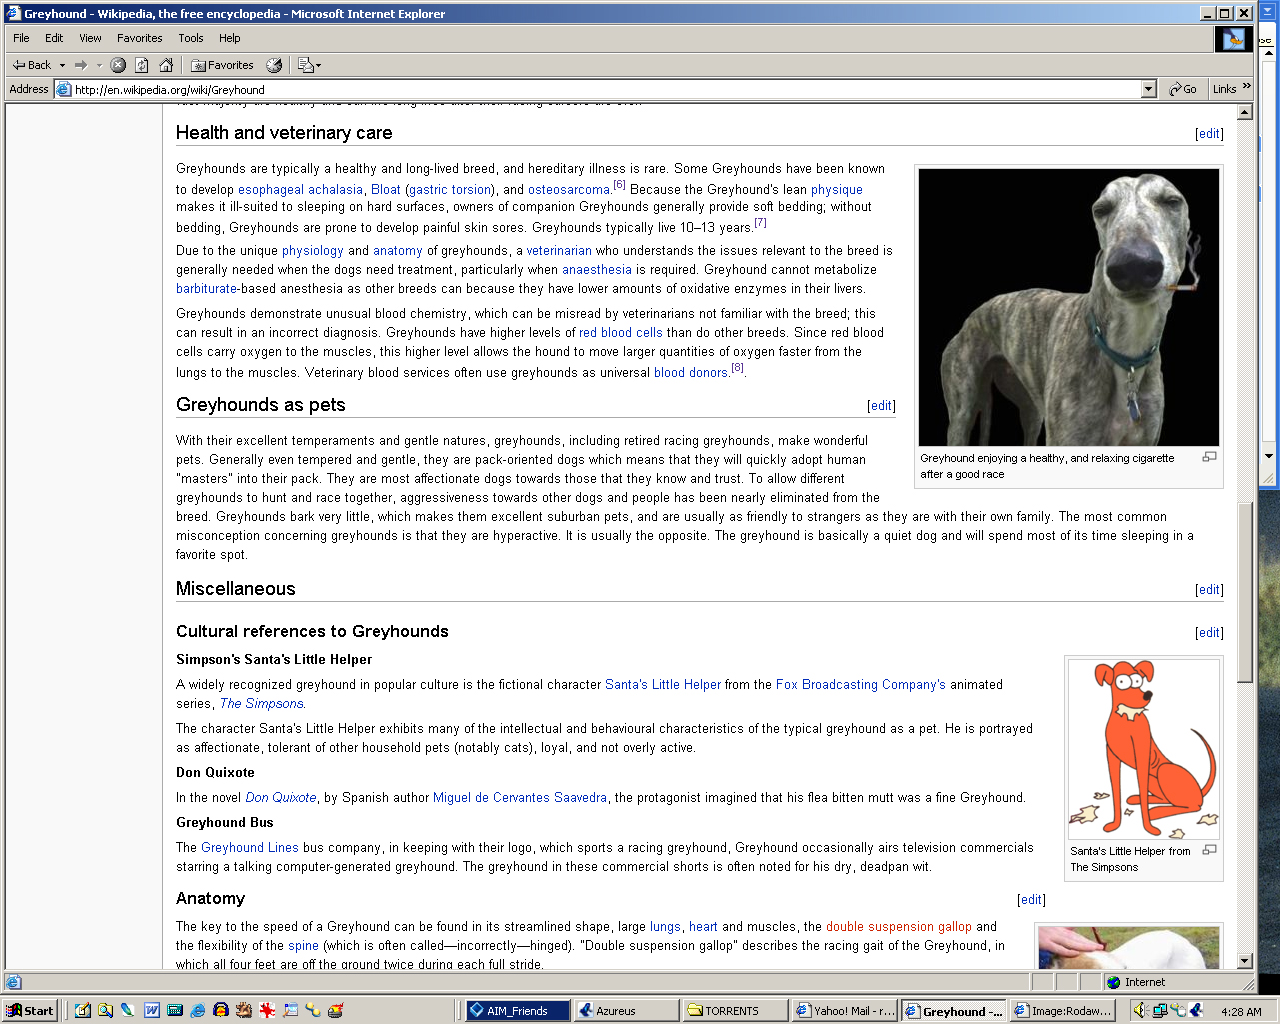The image size is (1280, 1024).
Task: Click the Forward arrow toolbar button
Action: tap(81, 65)
